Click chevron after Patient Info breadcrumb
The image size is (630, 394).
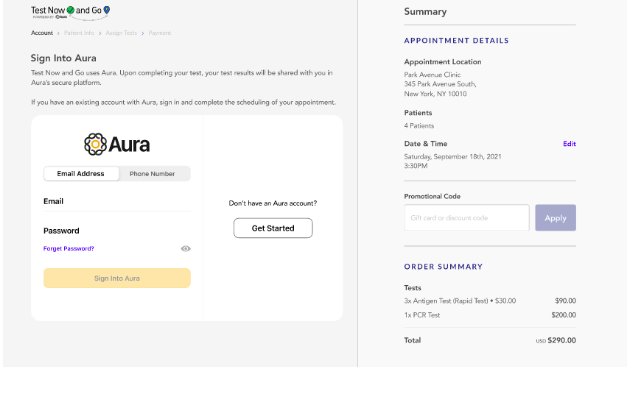point(100,33)
